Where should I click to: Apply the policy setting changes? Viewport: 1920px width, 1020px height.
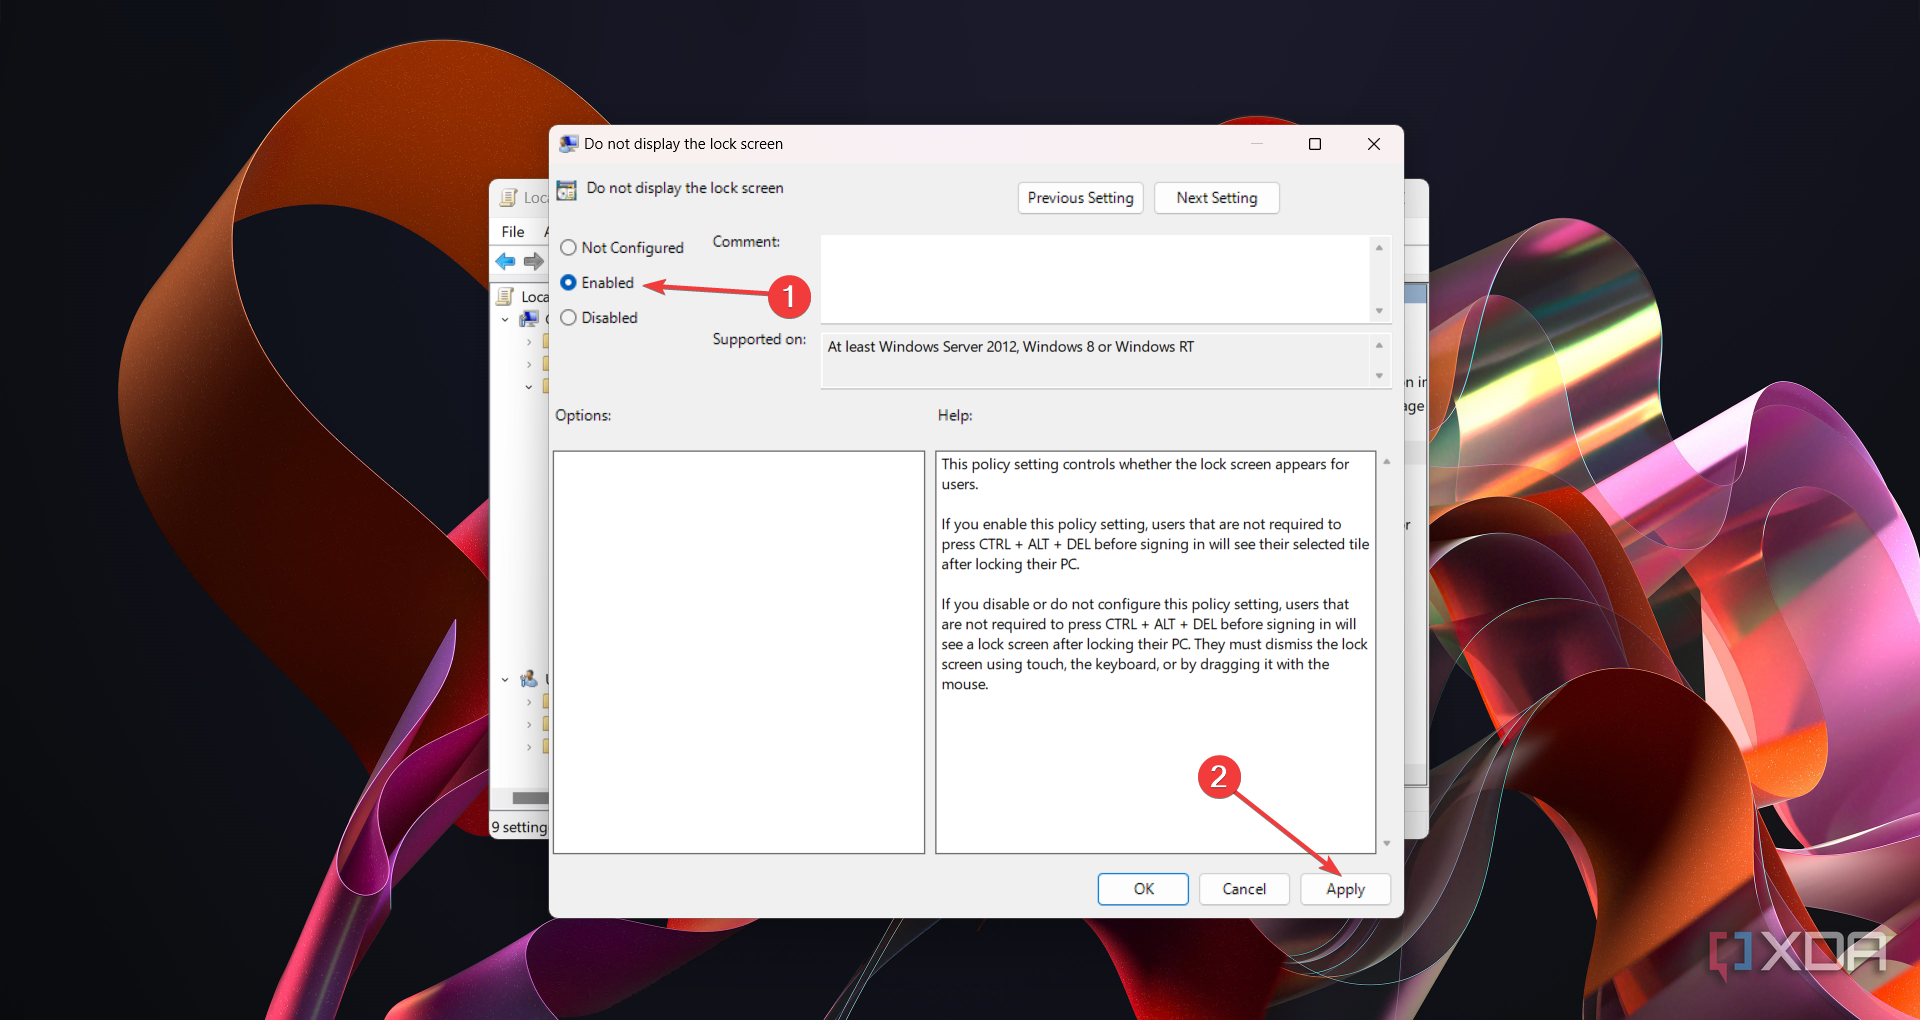(1345, 889)
